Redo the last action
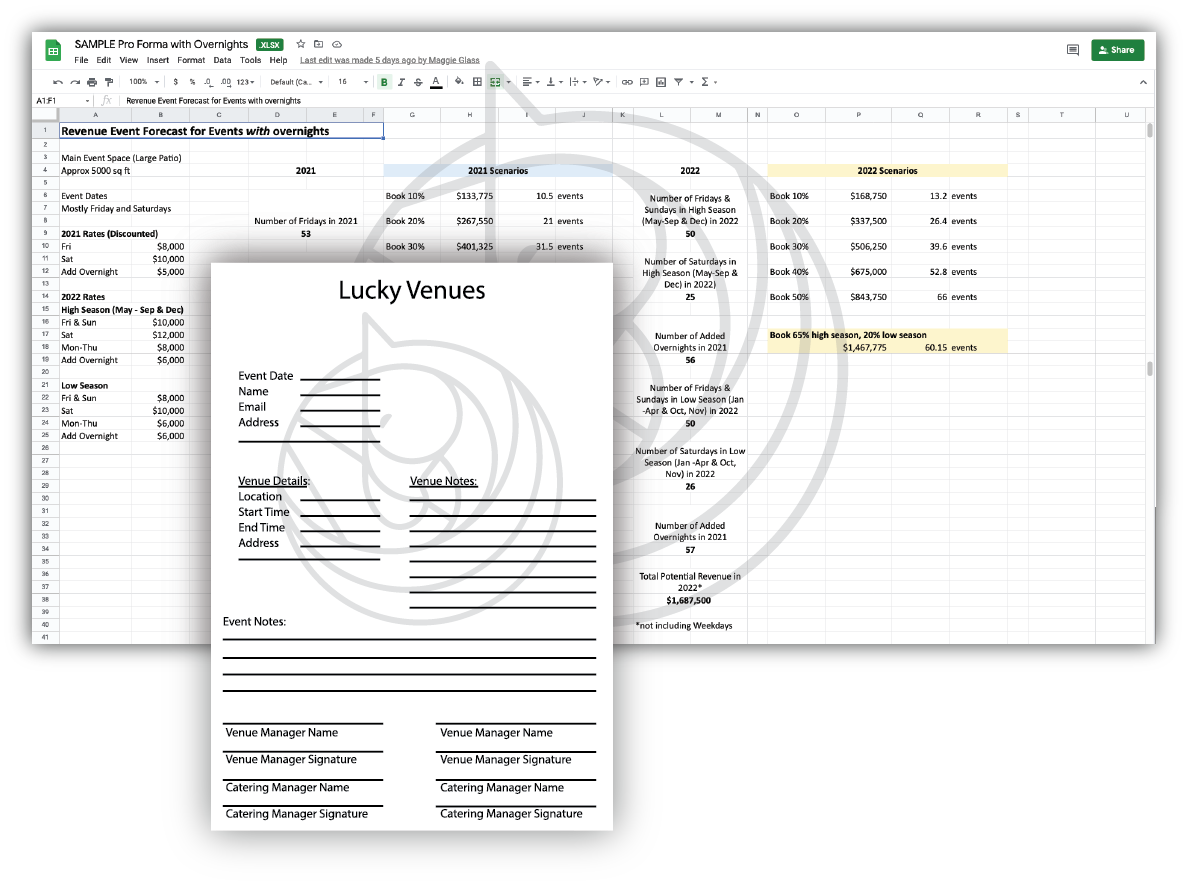 [74, 82]
